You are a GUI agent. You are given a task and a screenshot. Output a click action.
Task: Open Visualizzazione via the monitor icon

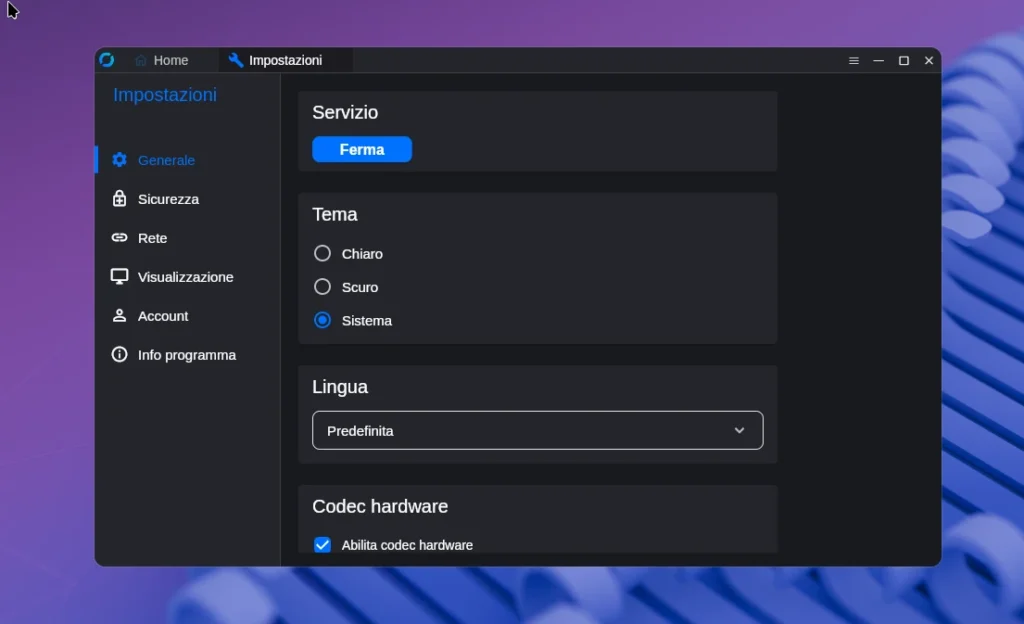pyautogui.click(x=119, y=276)
